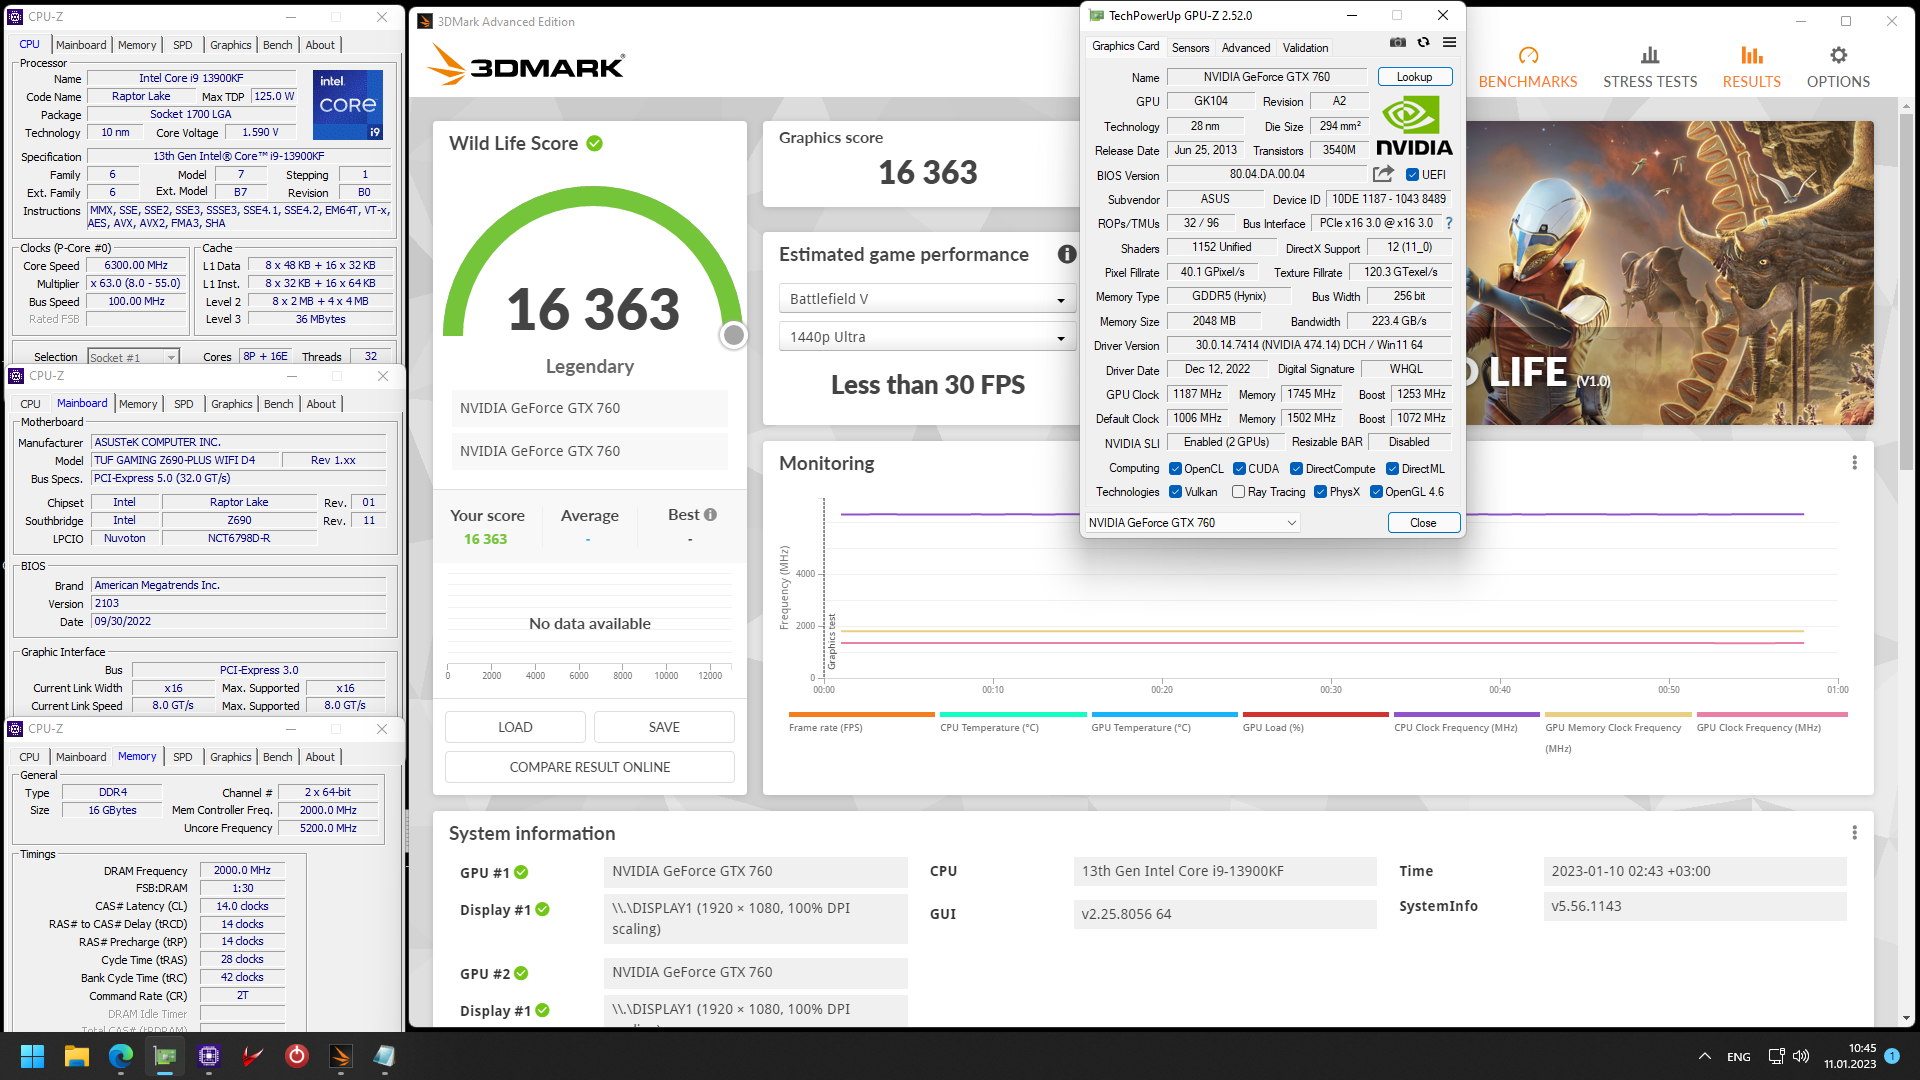
Task: Open the CPU-Z Socket #1 selection dropdown
Action: [x=132, y=357]
